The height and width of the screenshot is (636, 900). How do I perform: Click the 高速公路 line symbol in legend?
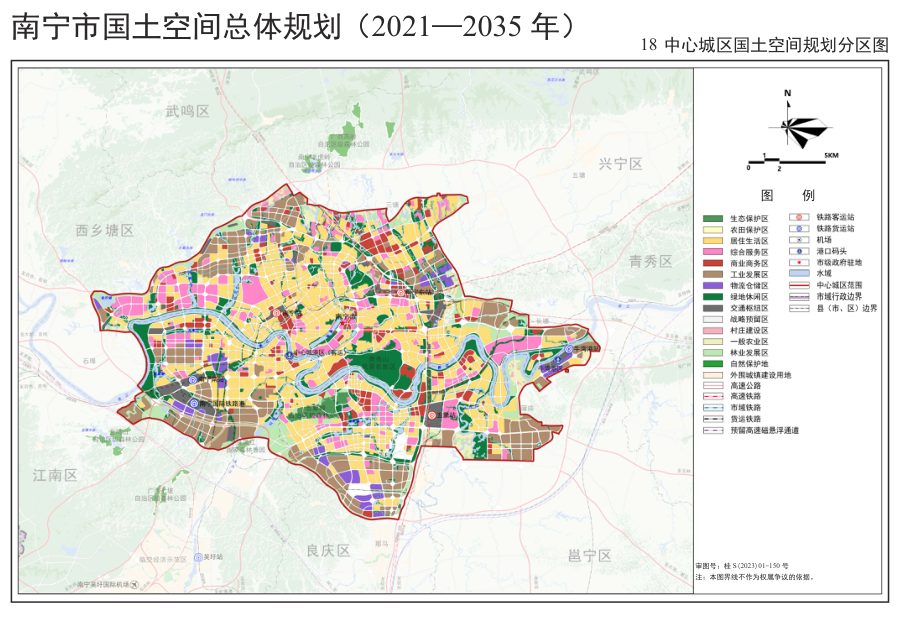tap(713, 386)
